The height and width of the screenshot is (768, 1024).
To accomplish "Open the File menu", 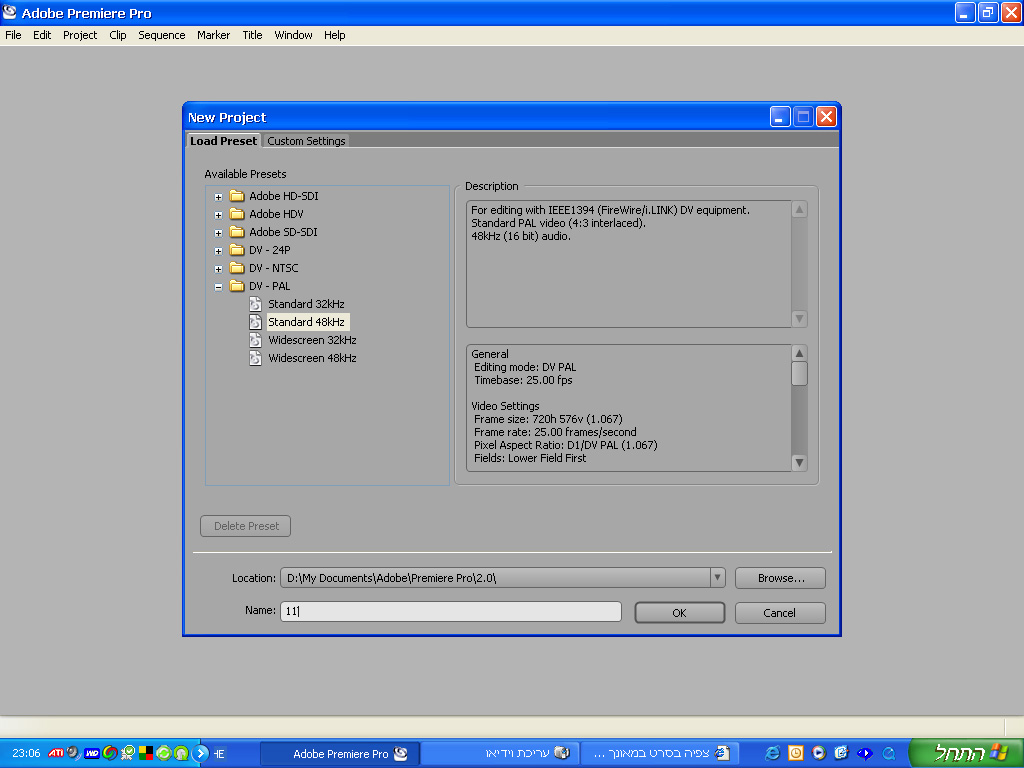I will (13, 35).
